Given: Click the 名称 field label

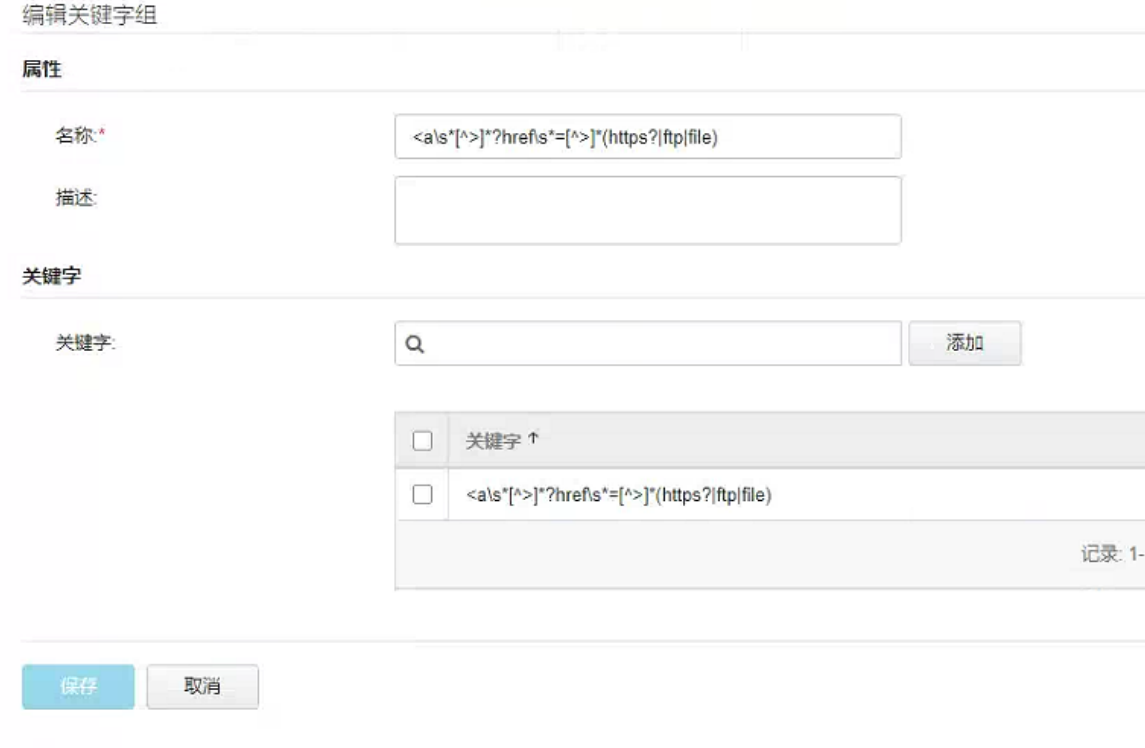Looking at the screenshot, I should click(75, 137).
